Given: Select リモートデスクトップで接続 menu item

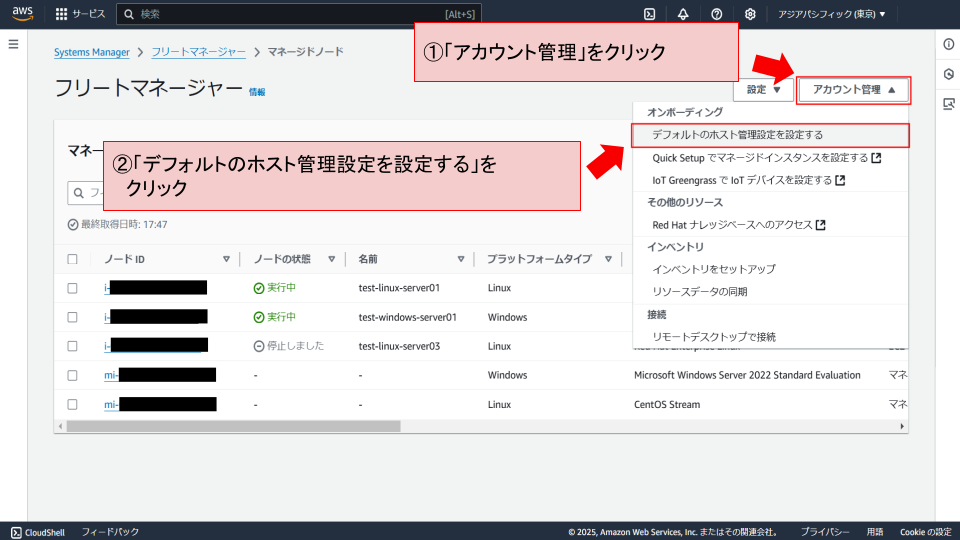Looking at the screenshot, I should click(x=713, y=337).
